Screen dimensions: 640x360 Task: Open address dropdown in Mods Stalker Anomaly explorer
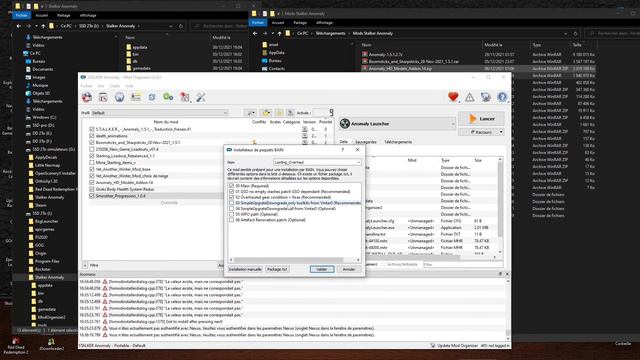[x=566, y=33]
